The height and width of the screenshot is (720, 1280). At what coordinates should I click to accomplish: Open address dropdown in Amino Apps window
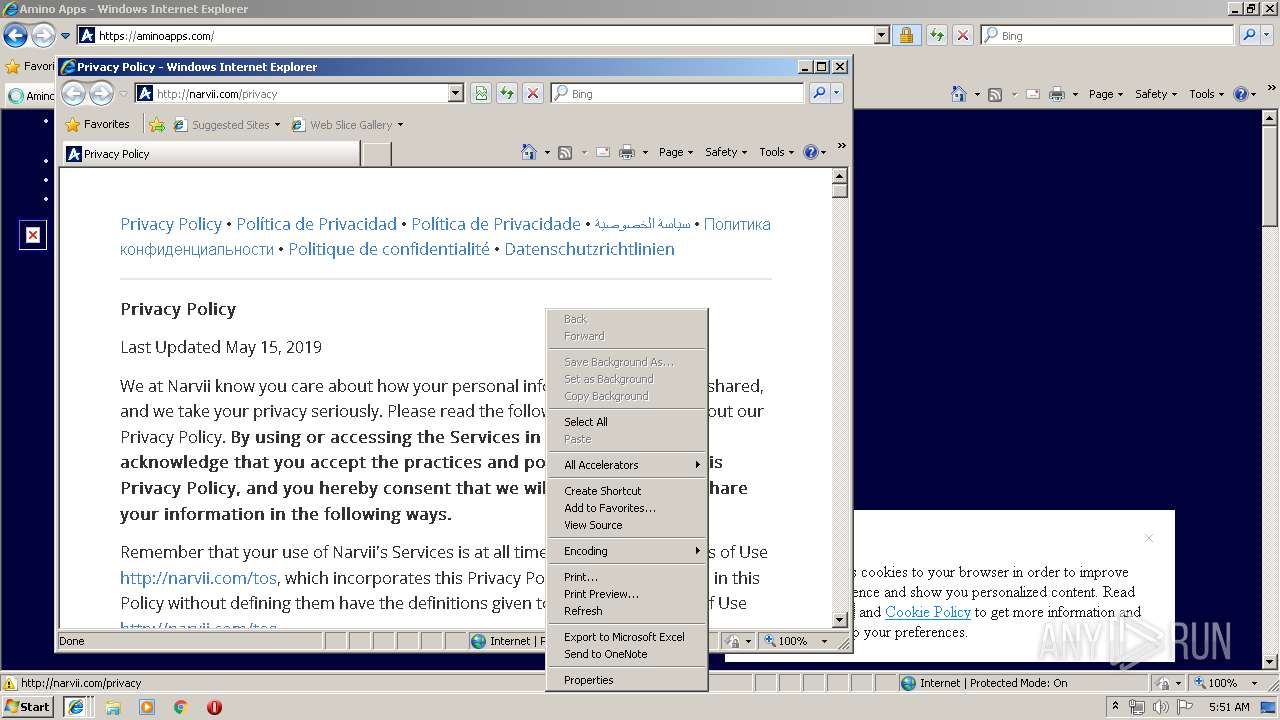[881, 35]
